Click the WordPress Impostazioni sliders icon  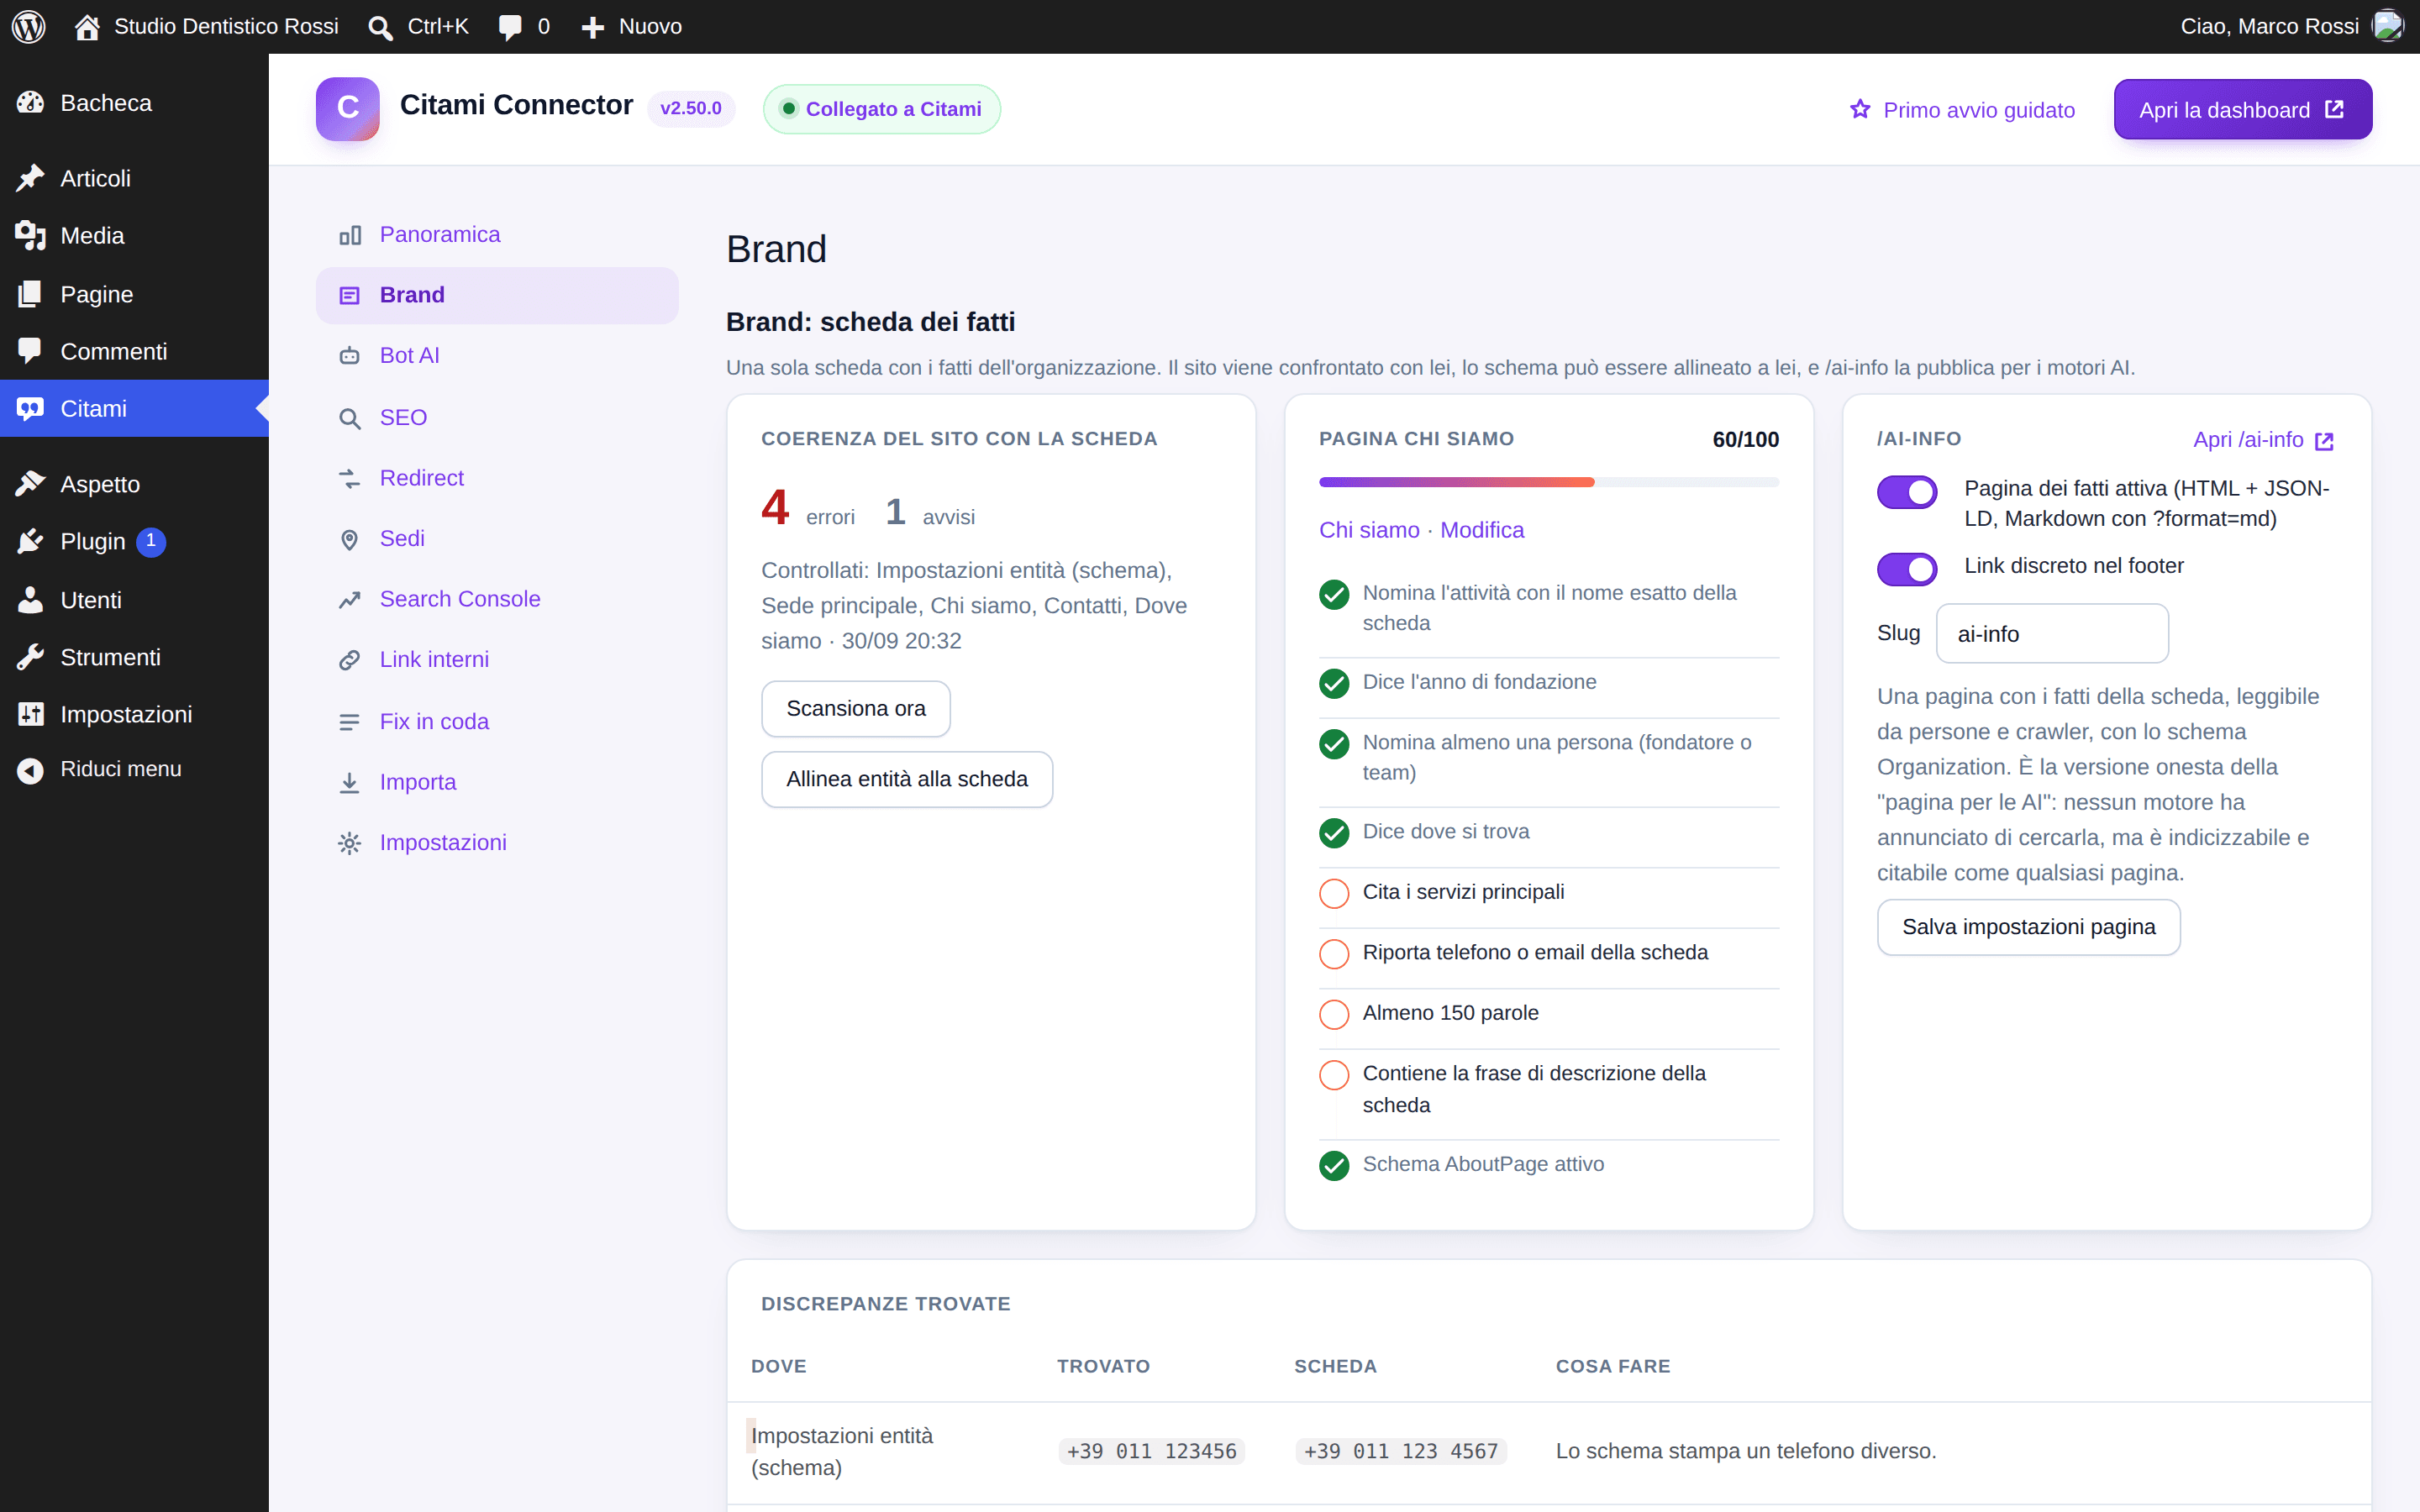point(30,714)
